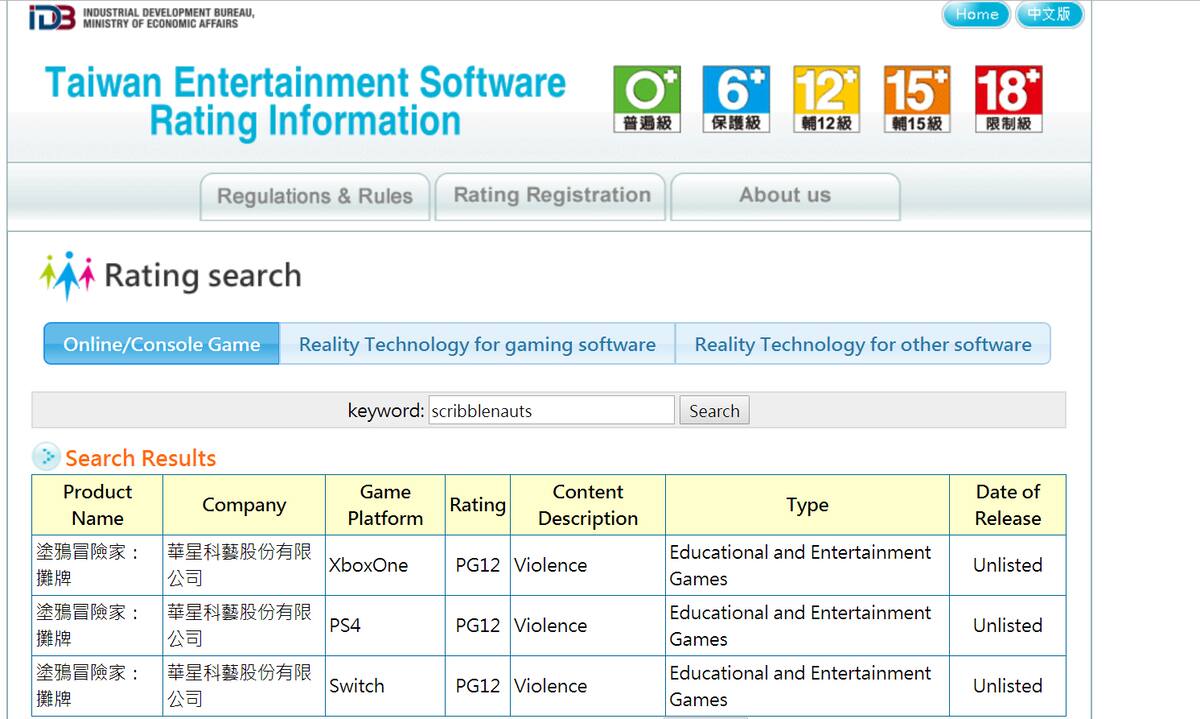Click the Content Description column header
This screenshot has width=1200, height=719.
[x=588, y=505]
